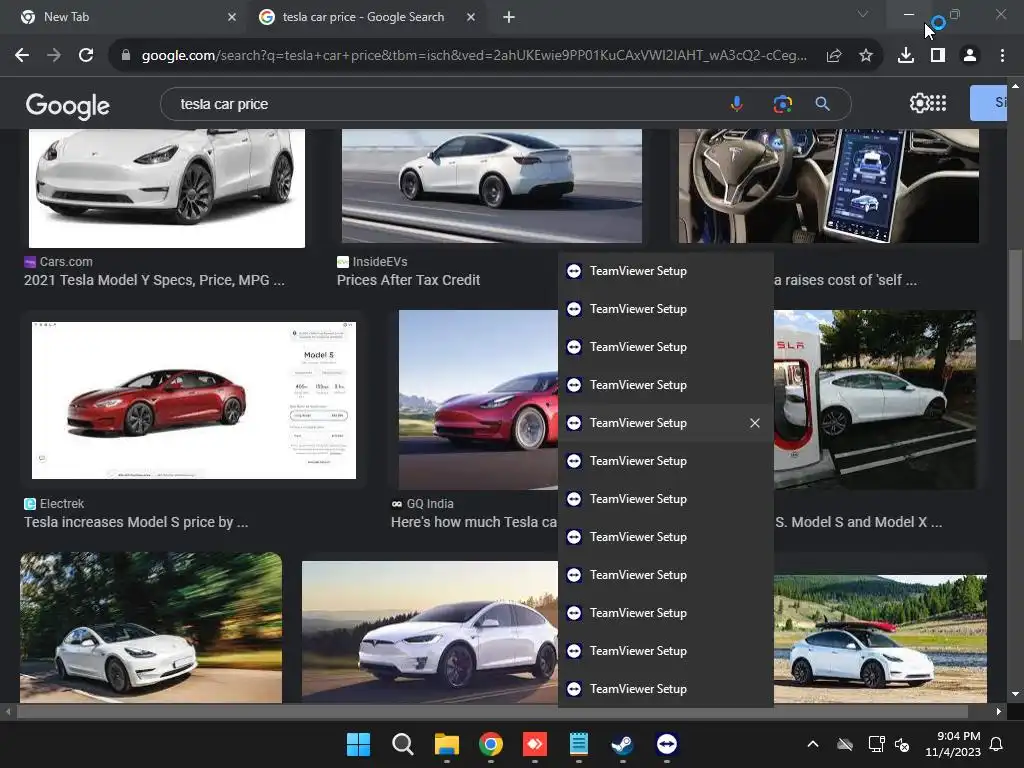Open Steam from taskbar
1024x768 pixels.
click(622, 744)
